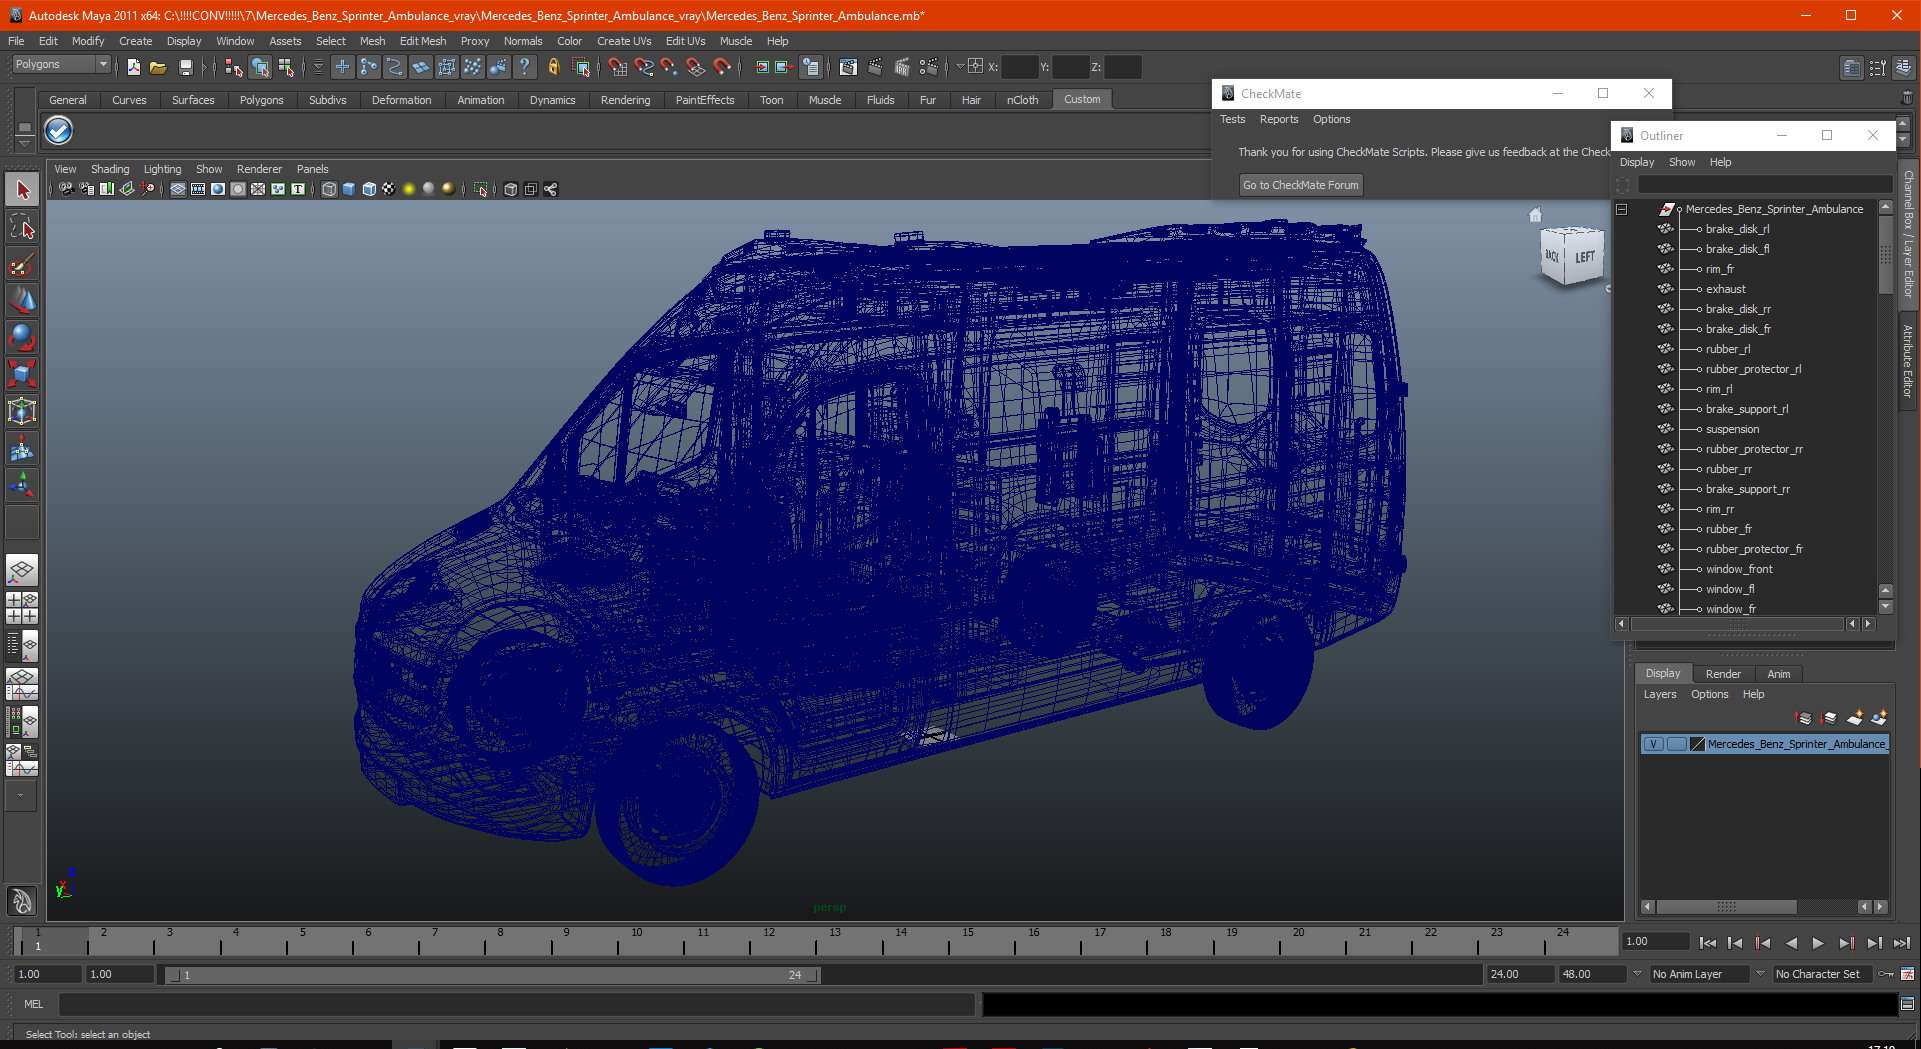1921x1049 pixels.
Task: Play the animation forwards
Action: (x=1818, y=943)
